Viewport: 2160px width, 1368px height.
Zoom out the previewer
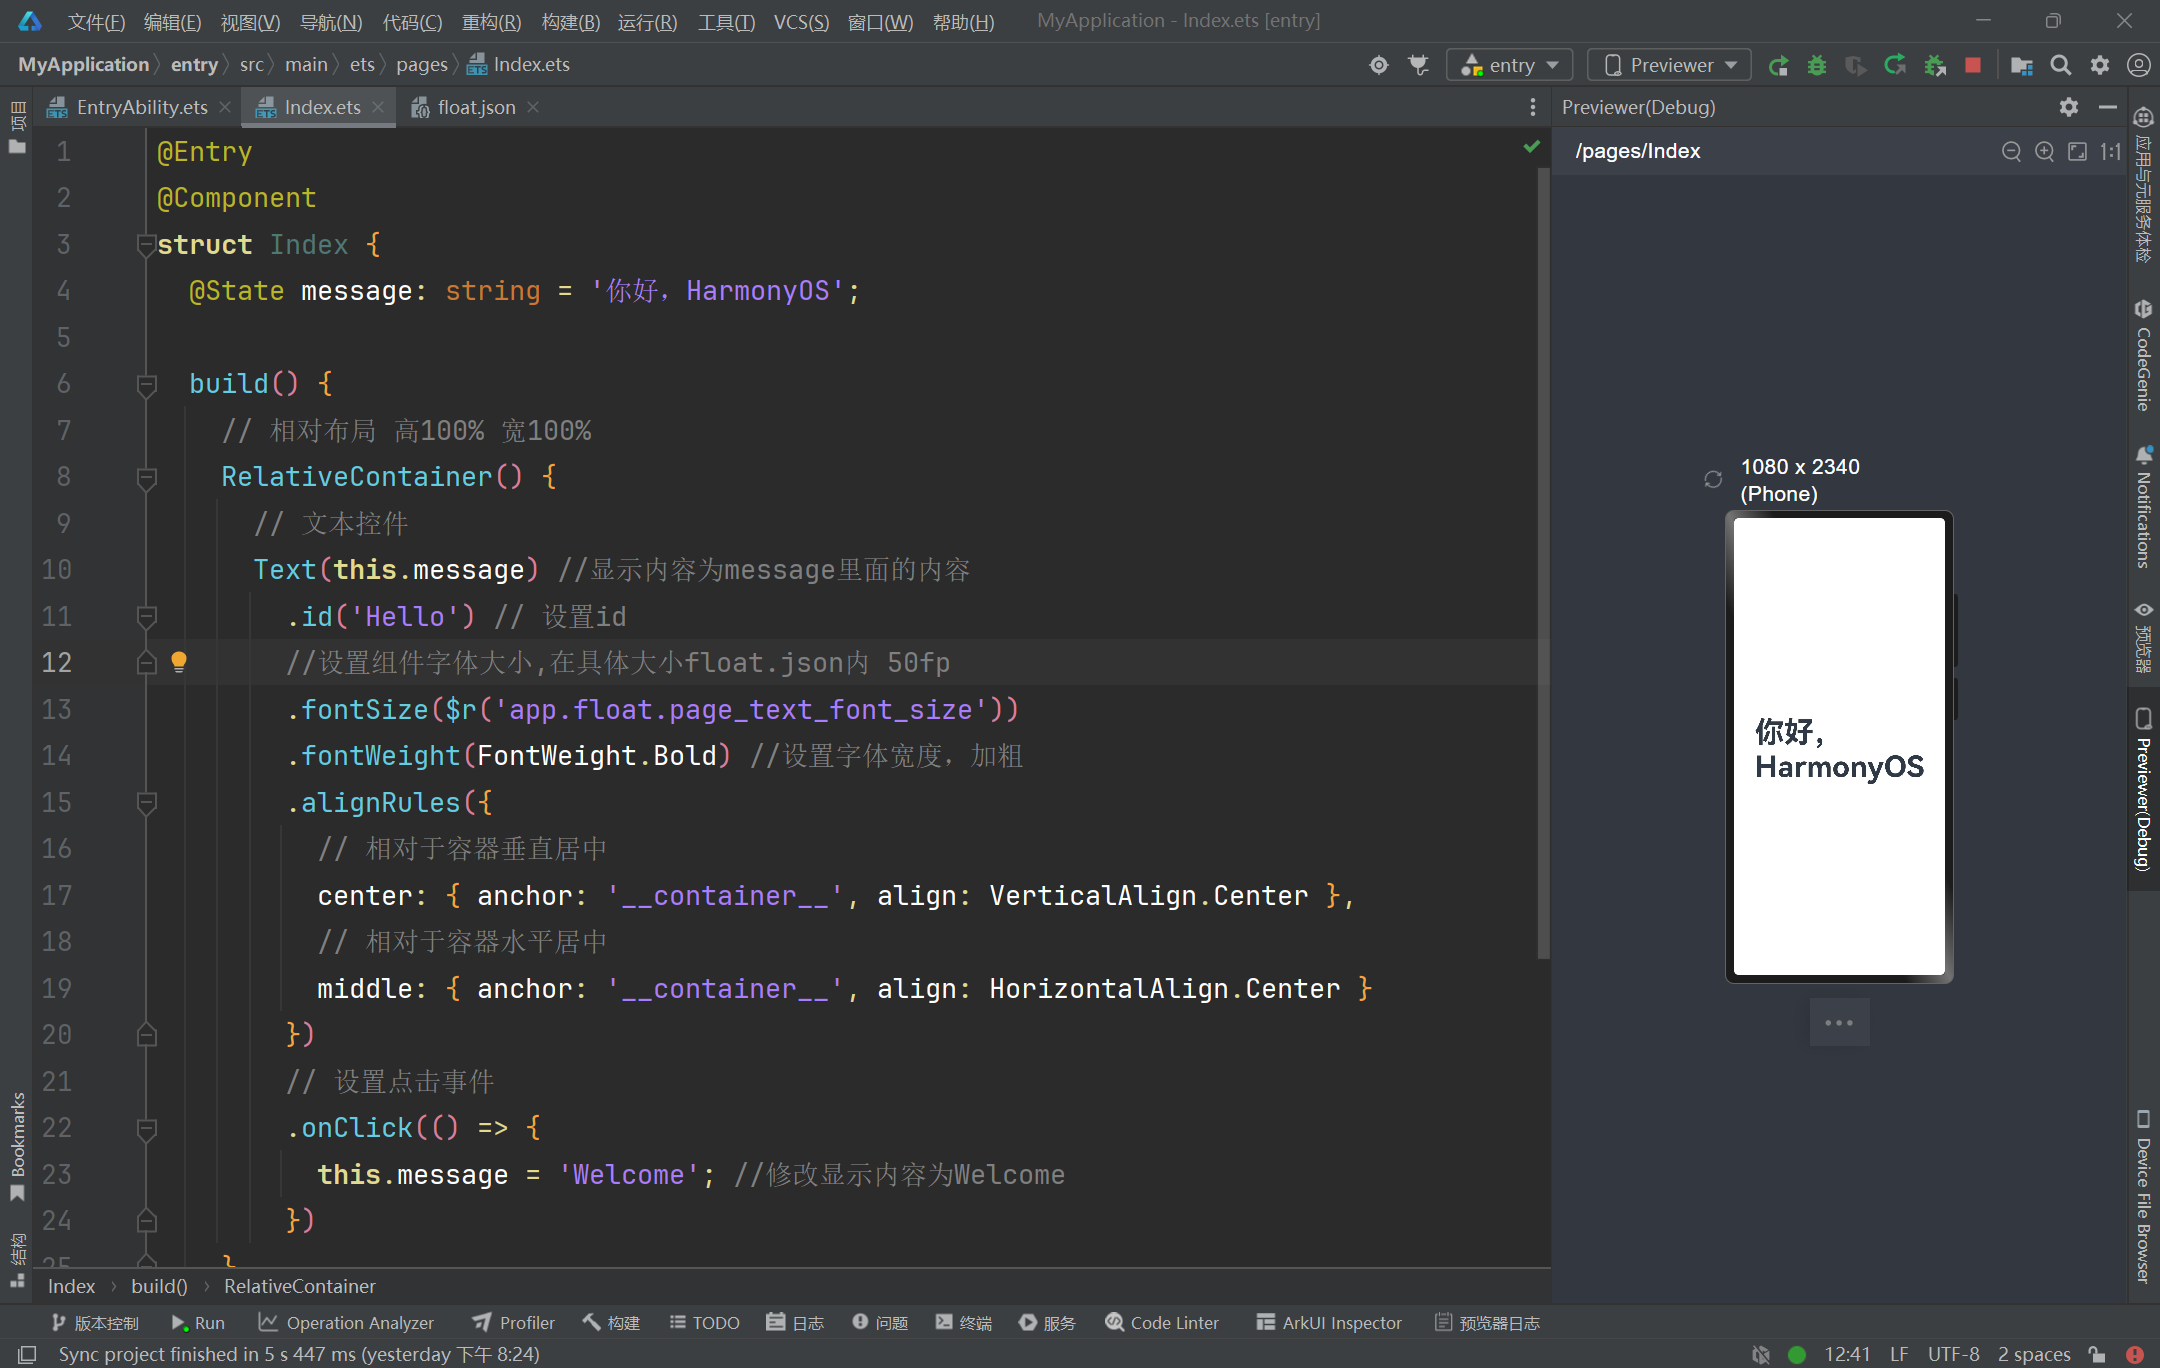2012,151
